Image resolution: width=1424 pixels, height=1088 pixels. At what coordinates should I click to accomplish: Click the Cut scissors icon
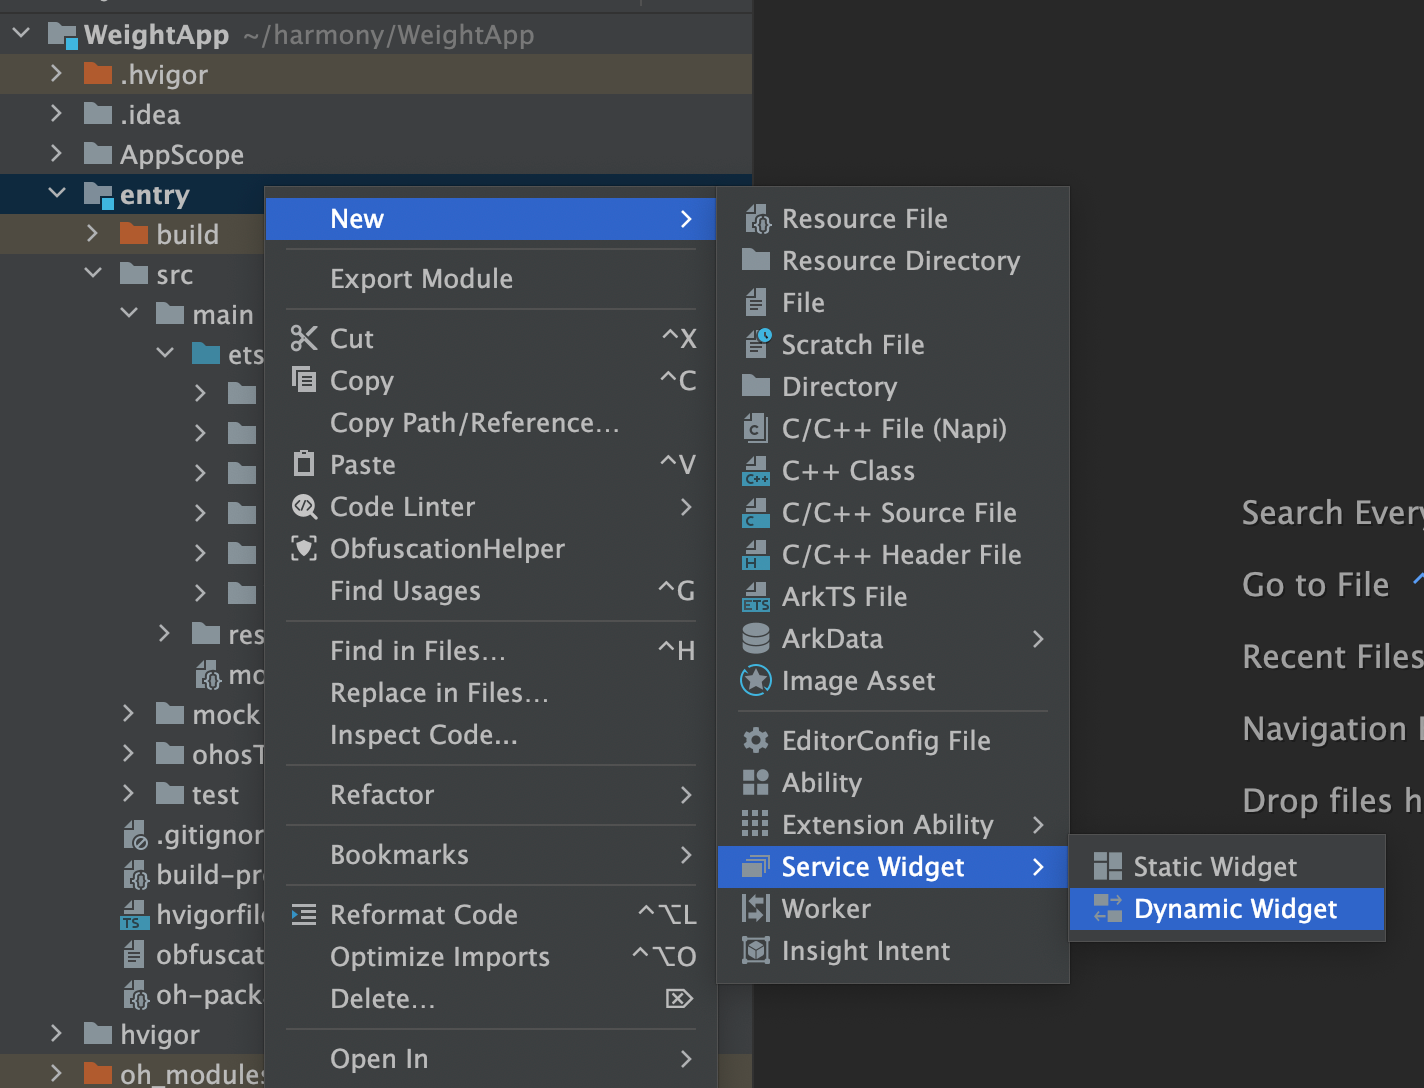304,339
